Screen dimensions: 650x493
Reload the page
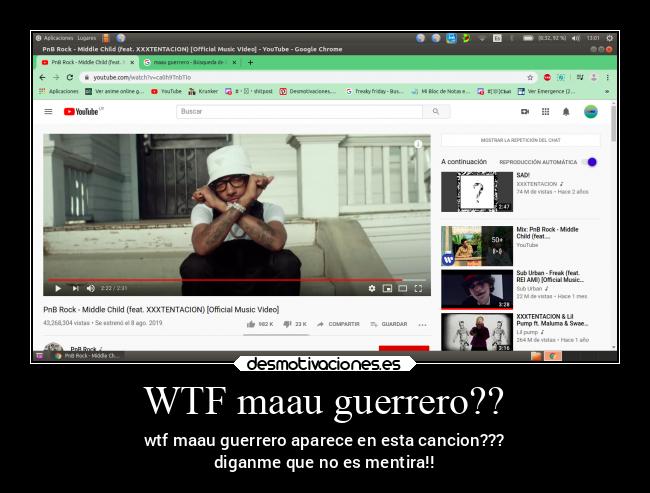70,78
